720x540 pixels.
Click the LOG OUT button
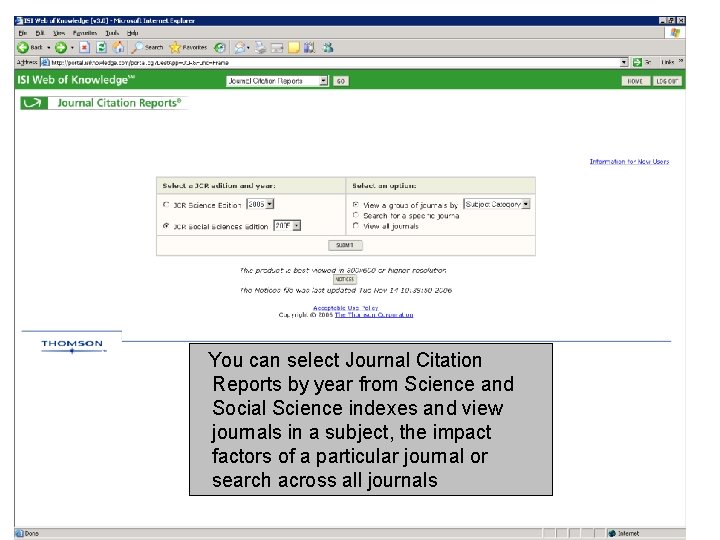[x=667, y=81]
